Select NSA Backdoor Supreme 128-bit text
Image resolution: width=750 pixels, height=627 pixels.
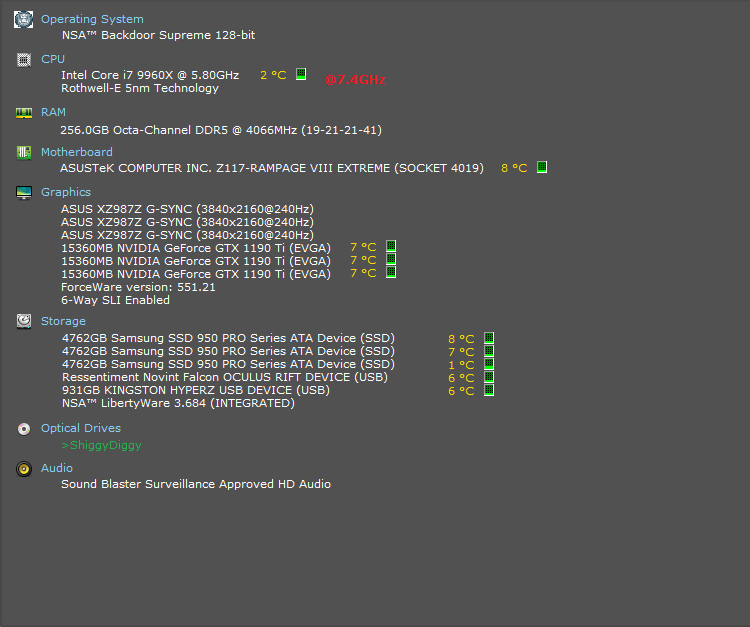coord(158,35)
